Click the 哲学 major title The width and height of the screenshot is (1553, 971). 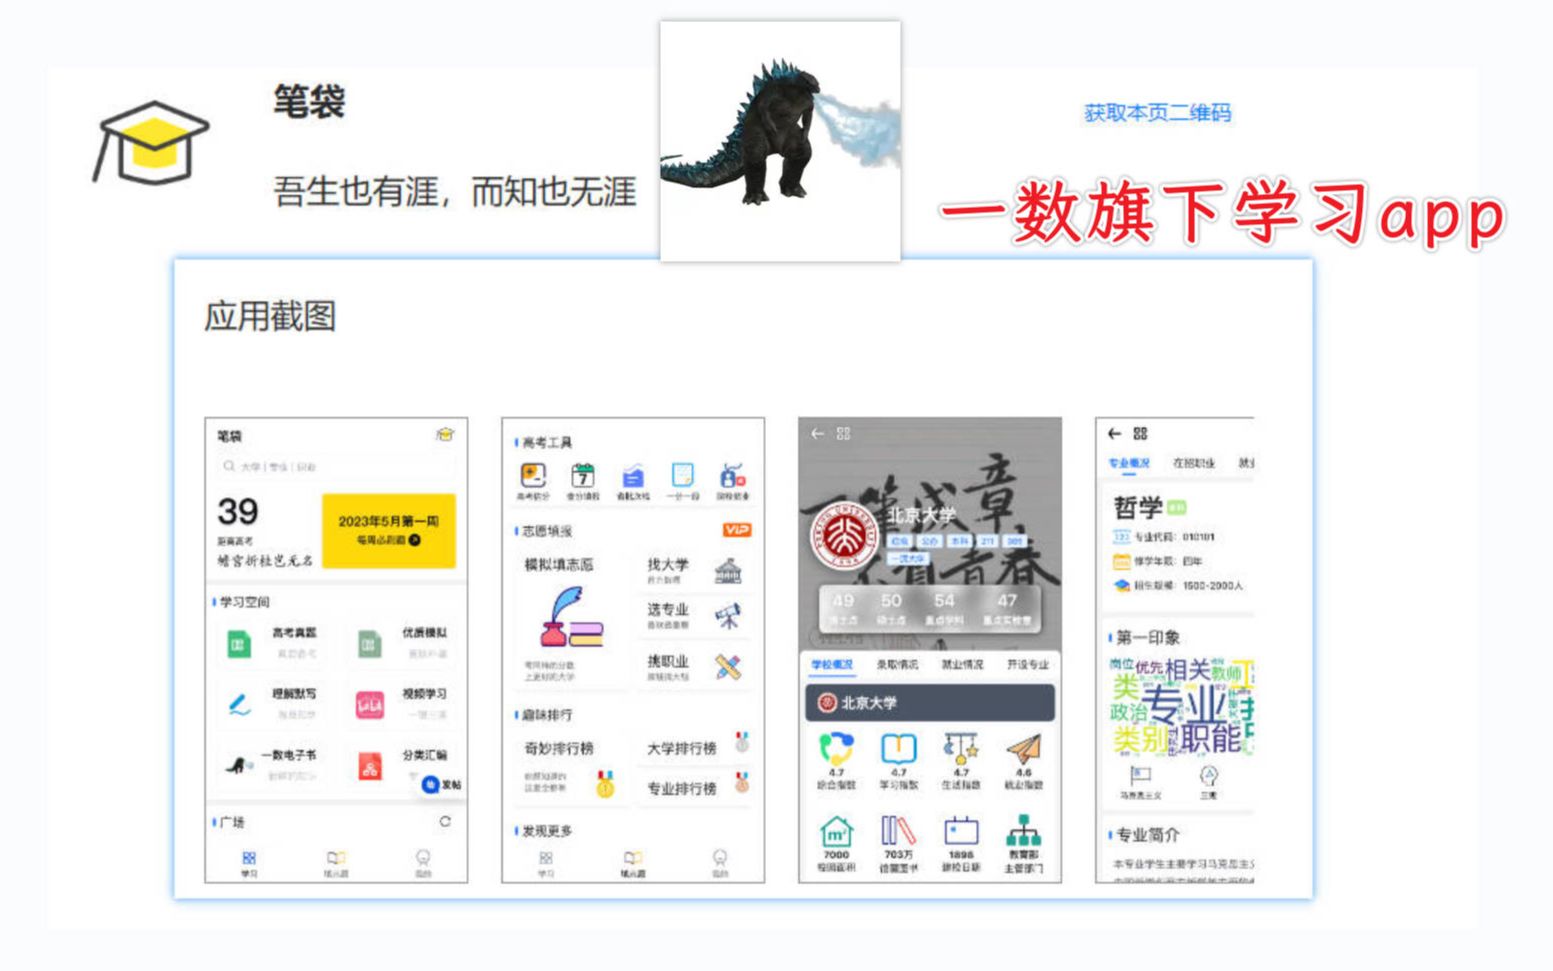(x=1138, y=507)
